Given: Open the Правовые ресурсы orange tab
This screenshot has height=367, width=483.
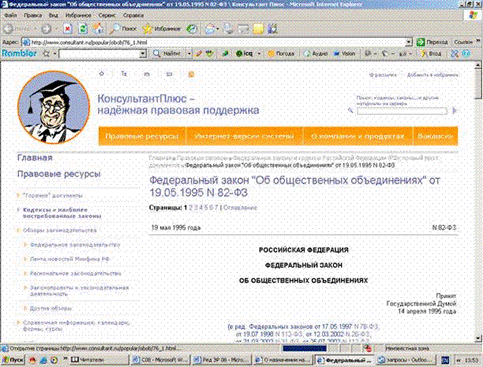Looking at the screenshot, I should click(142, 136).
